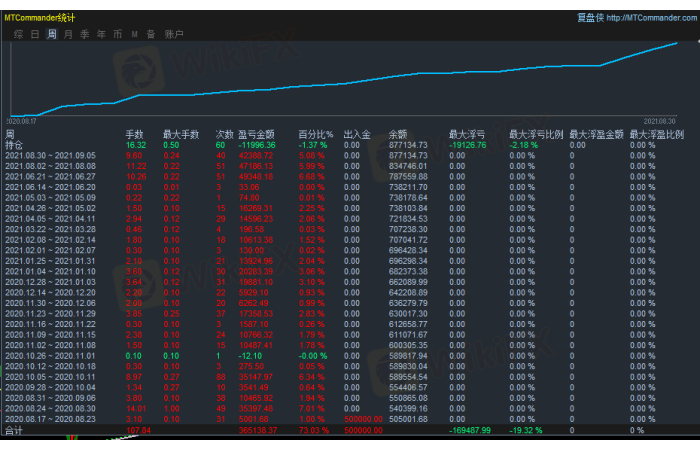700x450 pixels.
Task: Click the chart start date 2020.08.17
Action: pyautogui.click(x=21, y=121)
